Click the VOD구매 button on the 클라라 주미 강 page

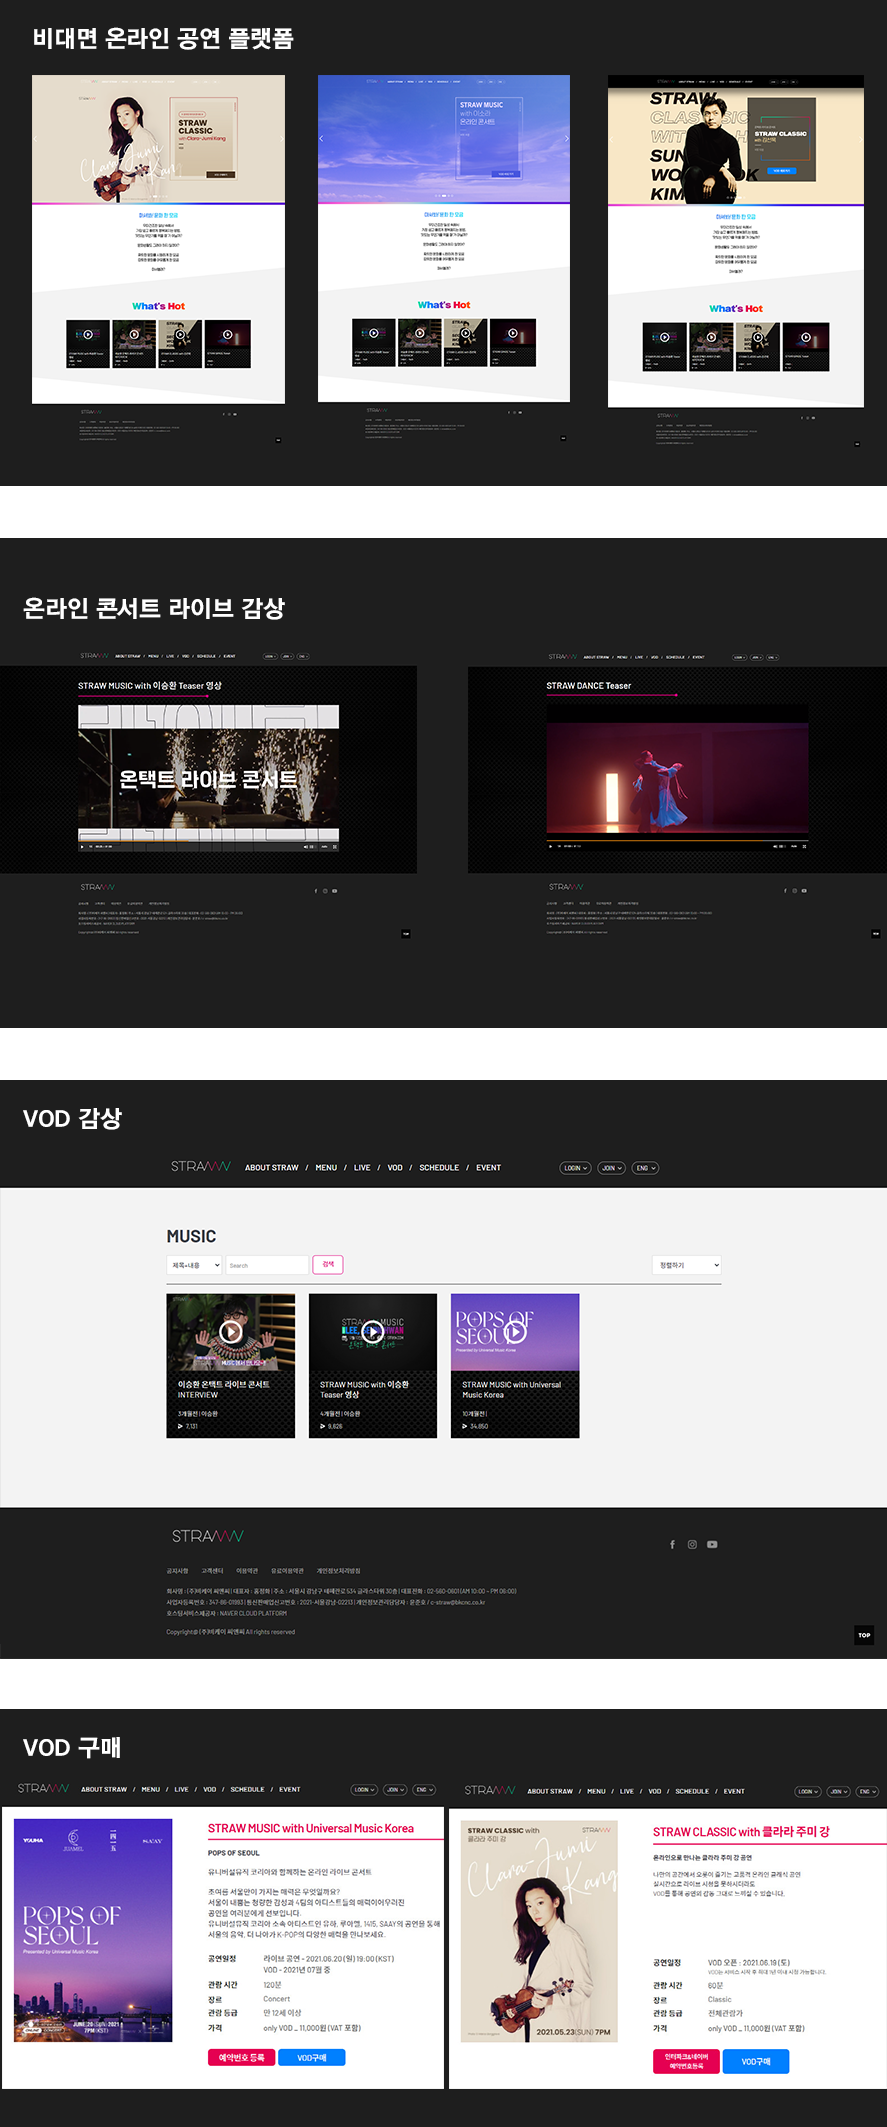point(756,2061)
